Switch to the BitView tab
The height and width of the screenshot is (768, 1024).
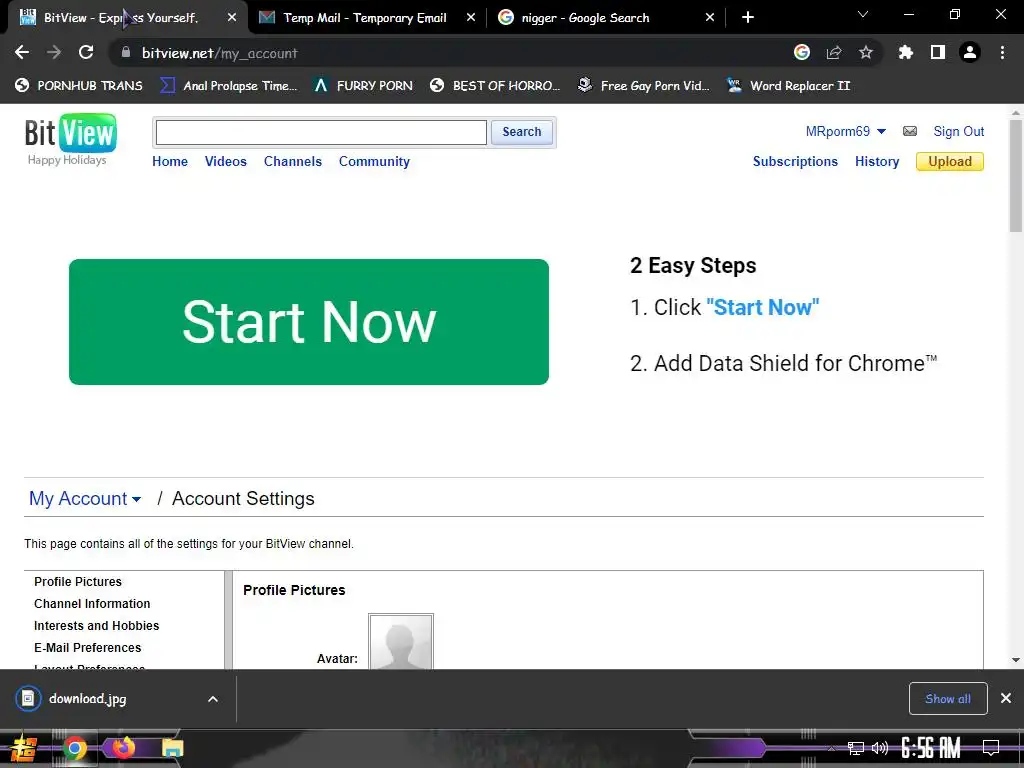pos(127,18)
